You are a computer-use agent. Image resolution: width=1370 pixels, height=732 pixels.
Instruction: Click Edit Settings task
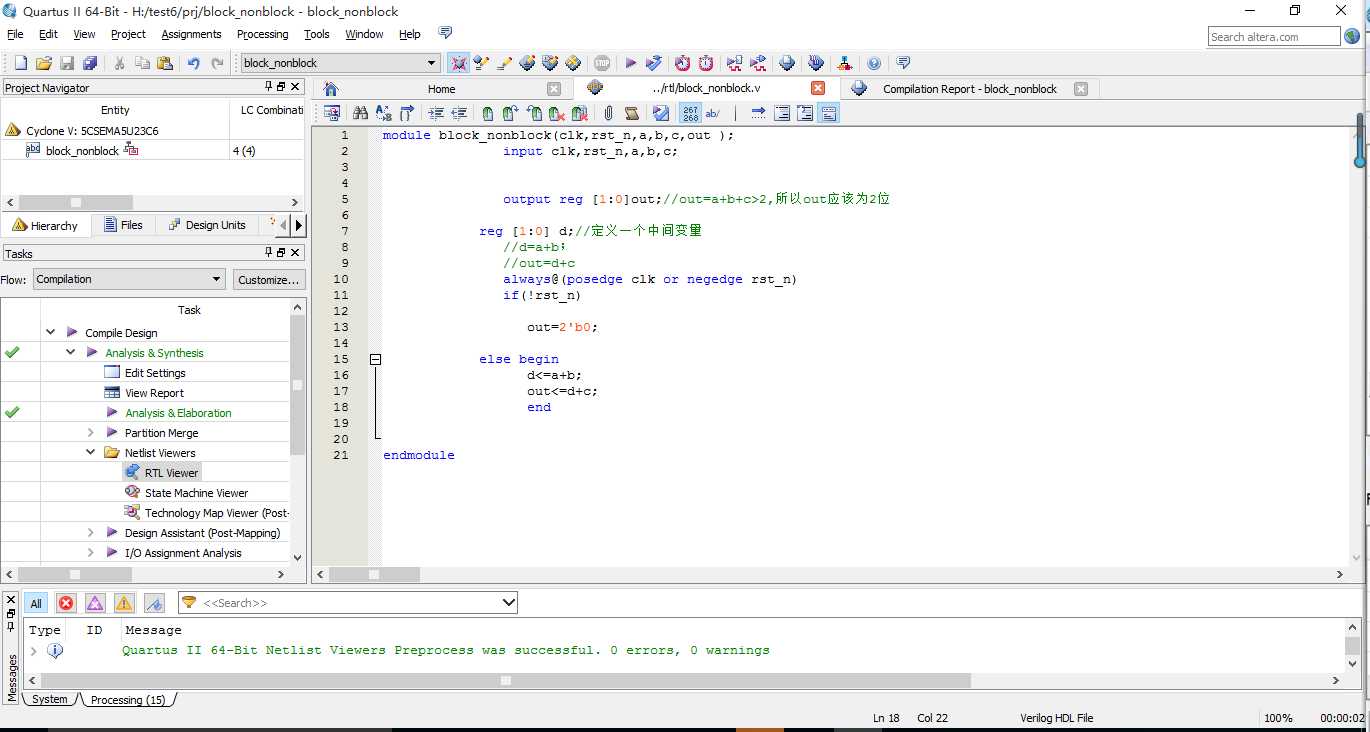155,372
